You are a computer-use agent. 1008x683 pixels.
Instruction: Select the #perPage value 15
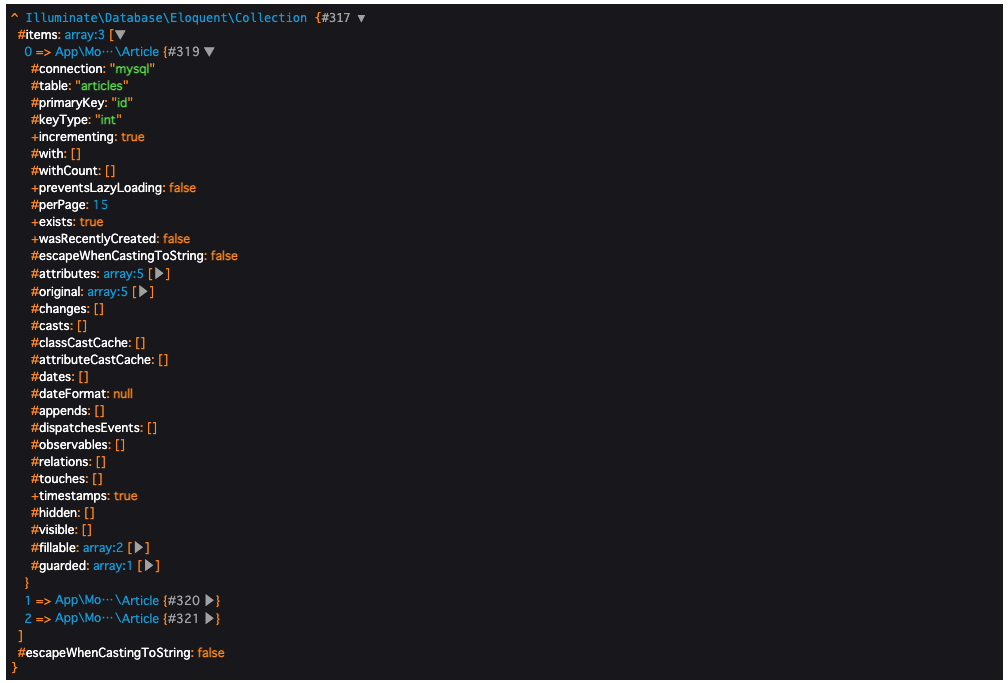100,205
